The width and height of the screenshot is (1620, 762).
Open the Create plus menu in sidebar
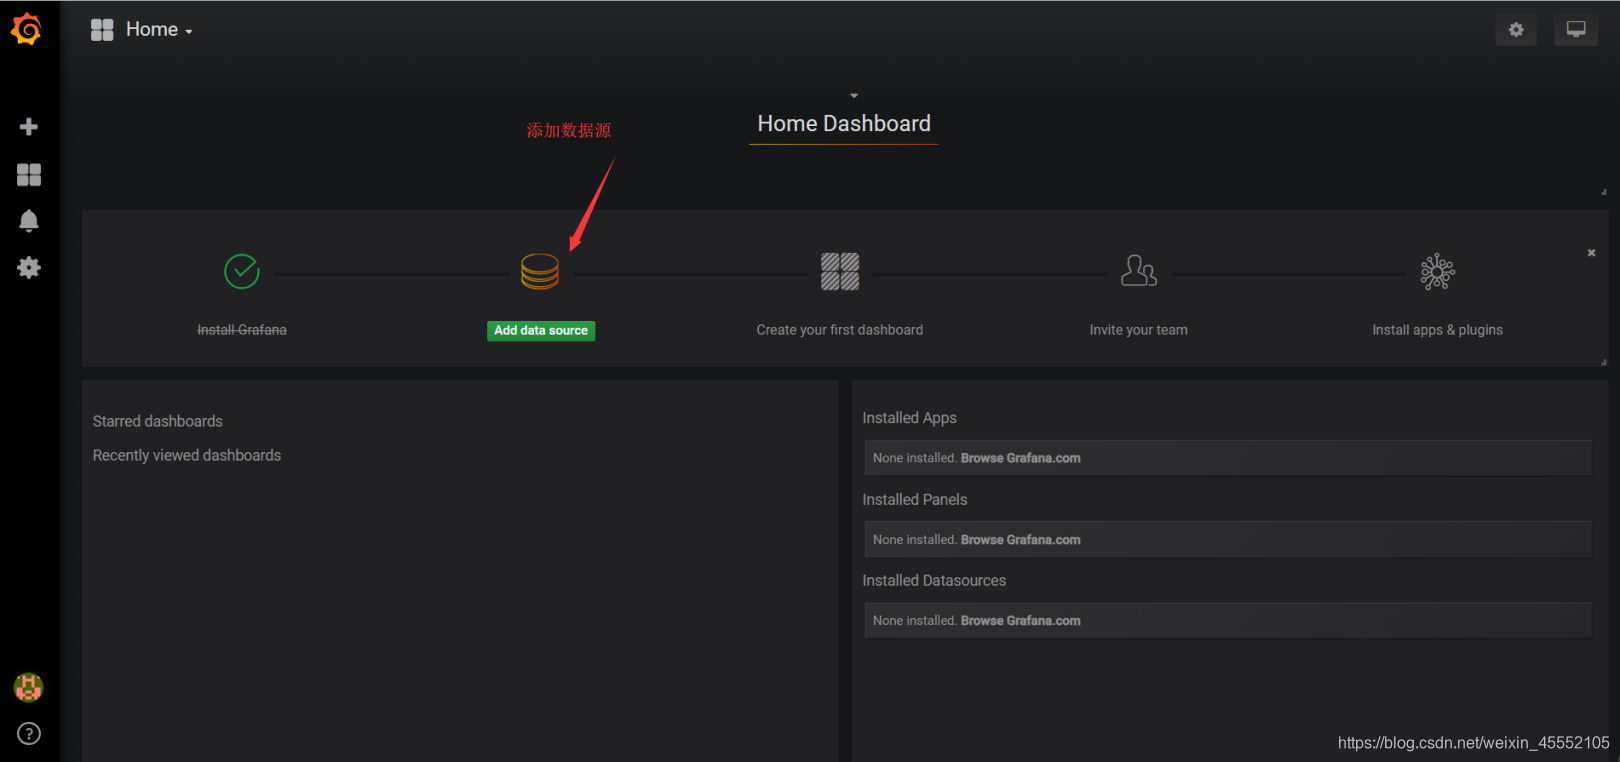point(29,127)
